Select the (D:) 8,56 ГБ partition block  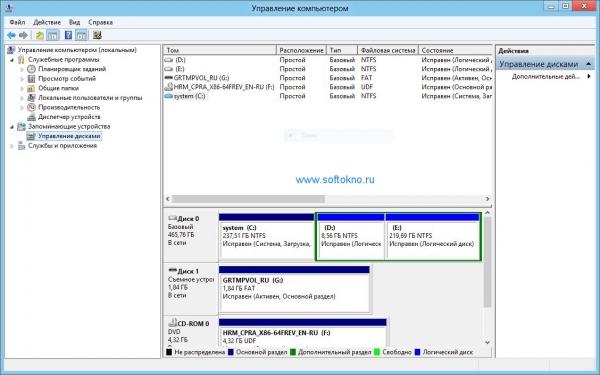tap(351, 236)
